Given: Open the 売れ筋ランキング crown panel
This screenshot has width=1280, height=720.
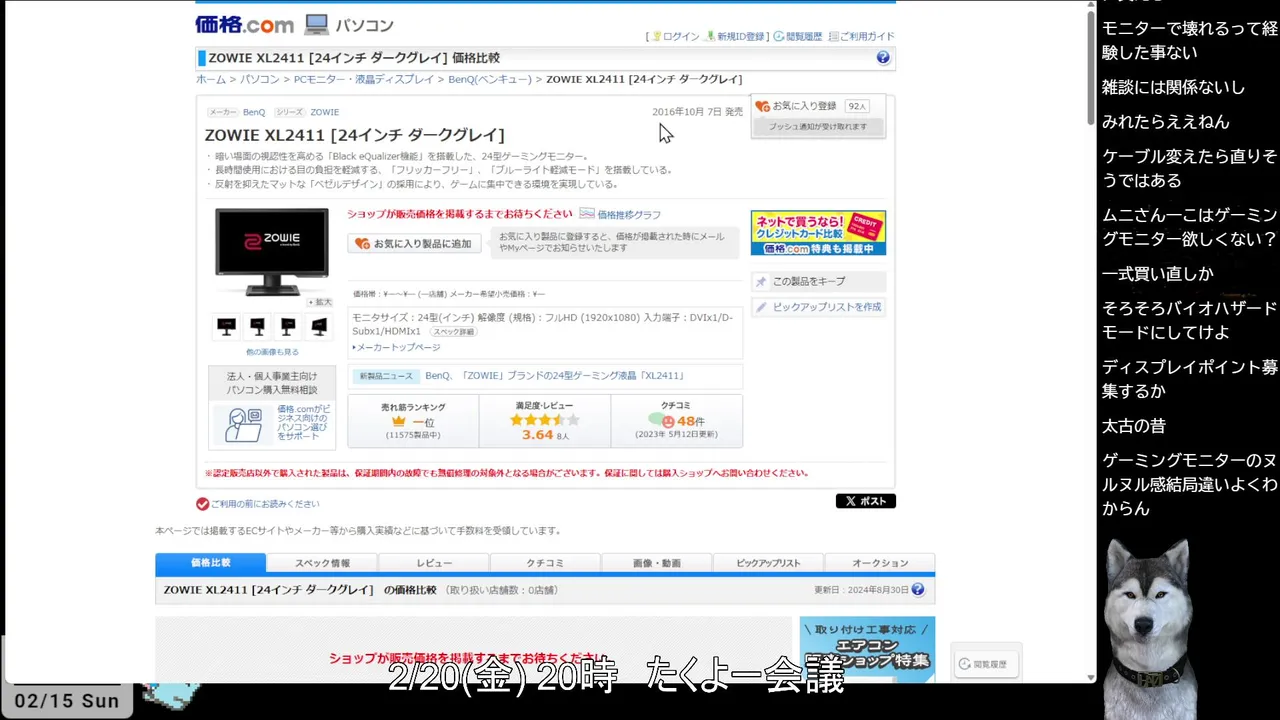Looking at the screenshot, I should tap(413, 420).
